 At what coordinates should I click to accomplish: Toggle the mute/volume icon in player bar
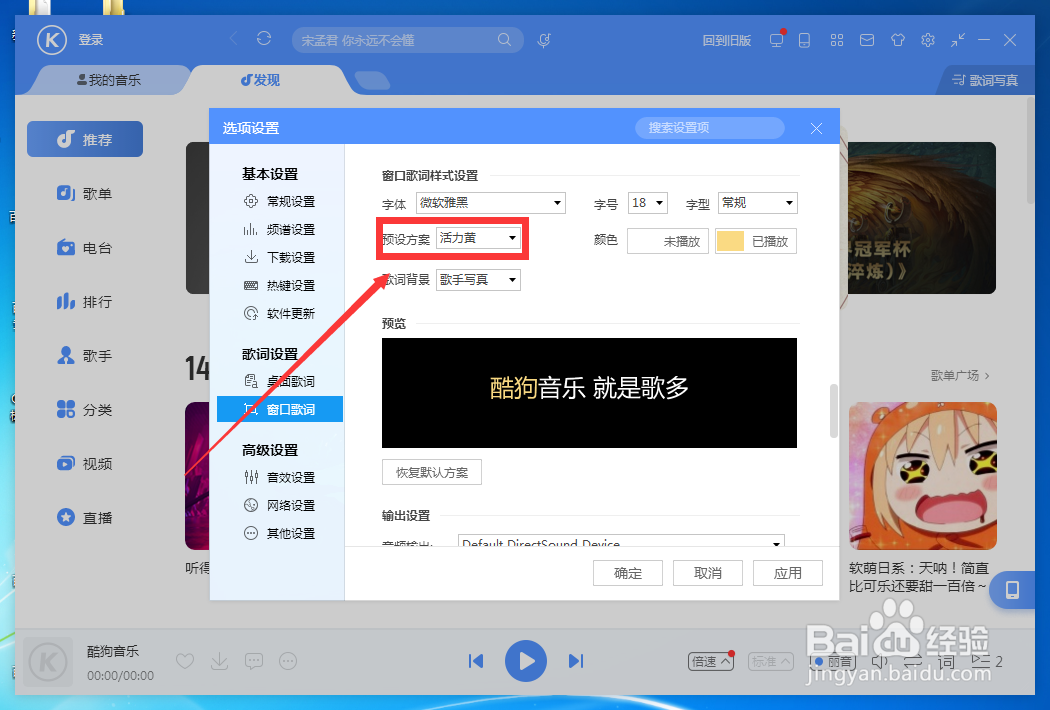(879, 661)
